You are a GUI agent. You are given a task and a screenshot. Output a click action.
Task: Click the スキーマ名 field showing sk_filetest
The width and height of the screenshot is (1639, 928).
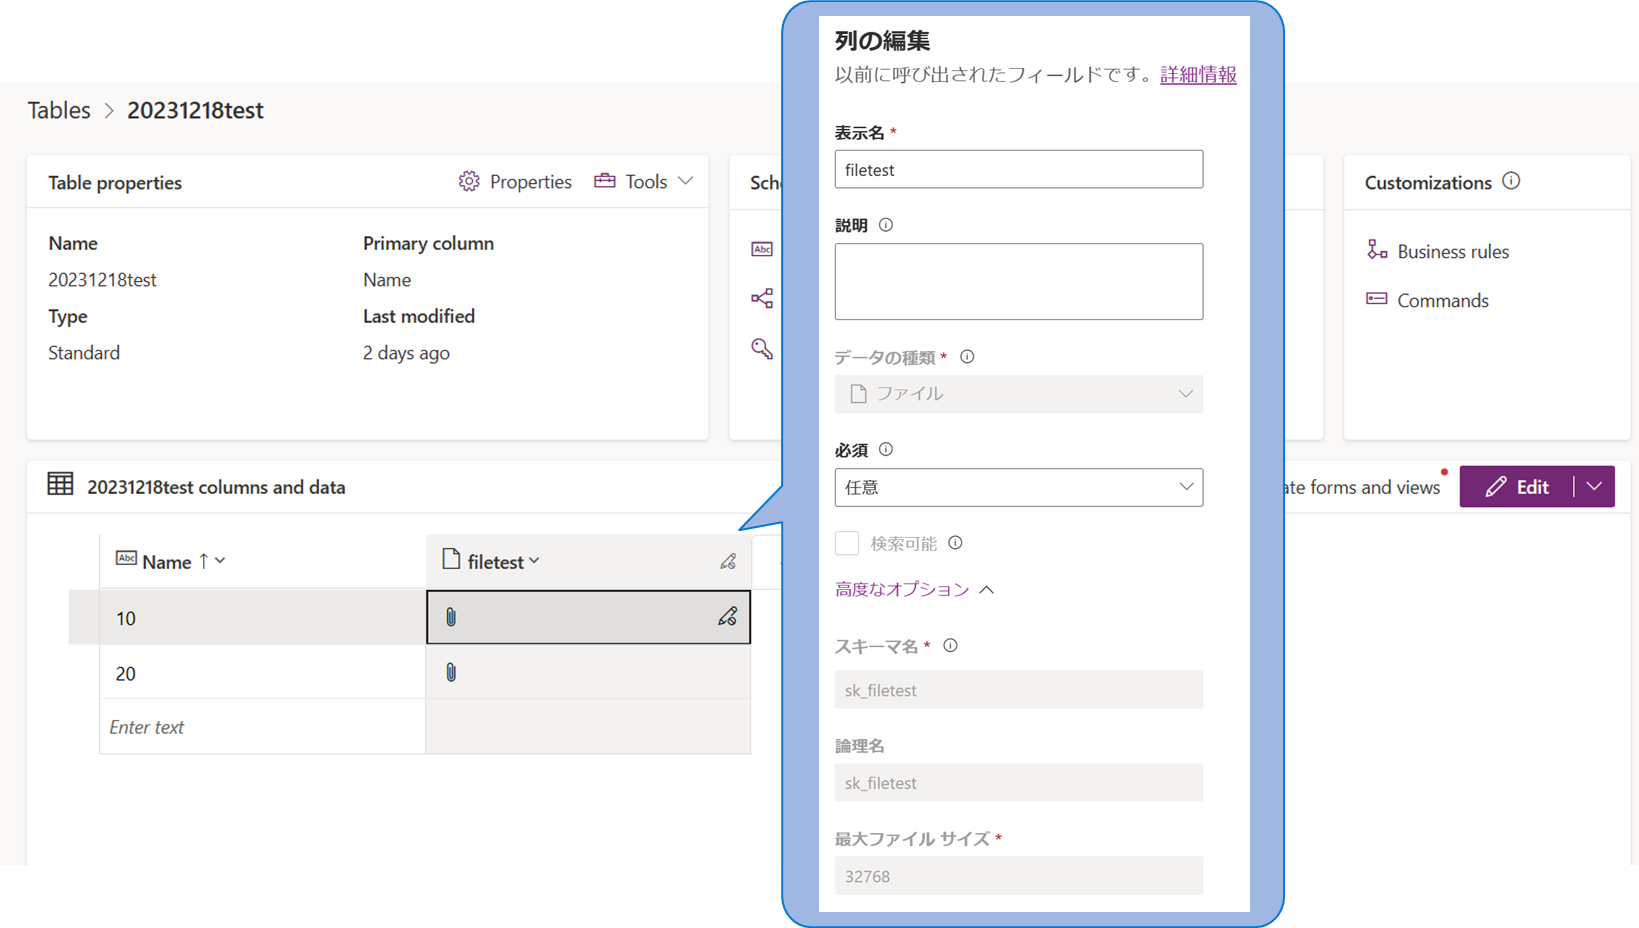pyautogui.click(x=1019, y=690)
